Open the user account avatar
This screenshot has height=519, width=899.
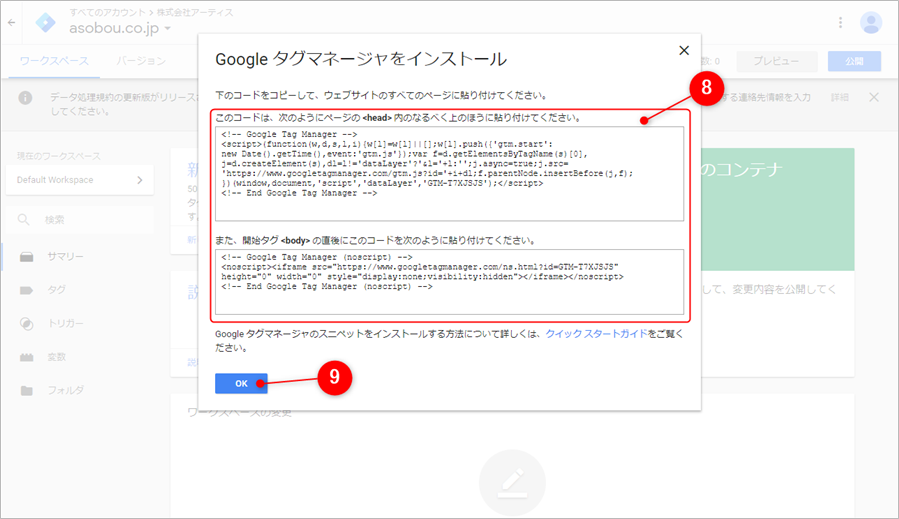(871, 22)
